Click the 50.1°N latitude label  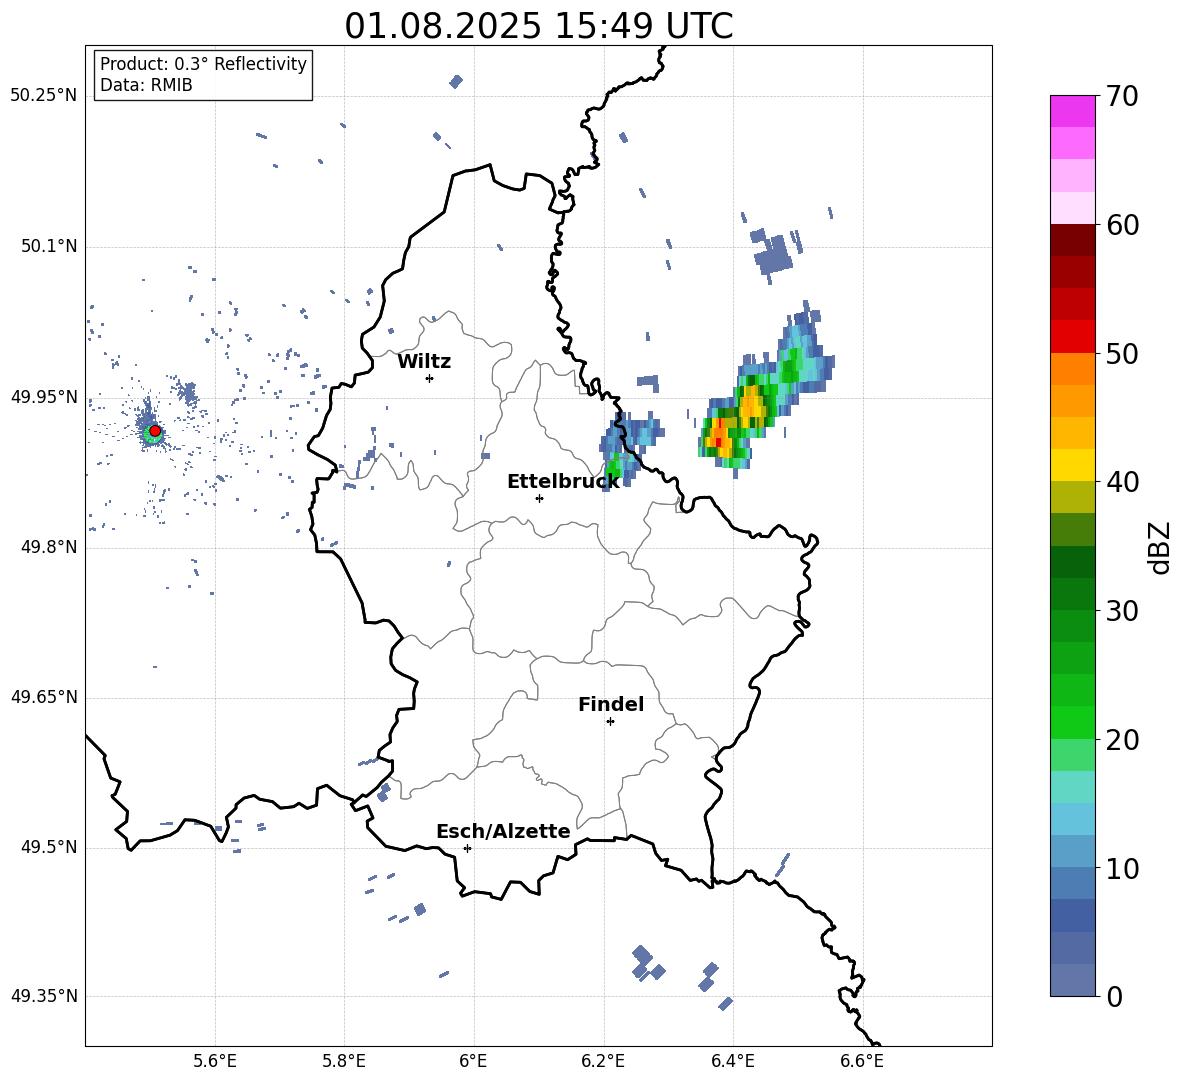click(48, 247)
